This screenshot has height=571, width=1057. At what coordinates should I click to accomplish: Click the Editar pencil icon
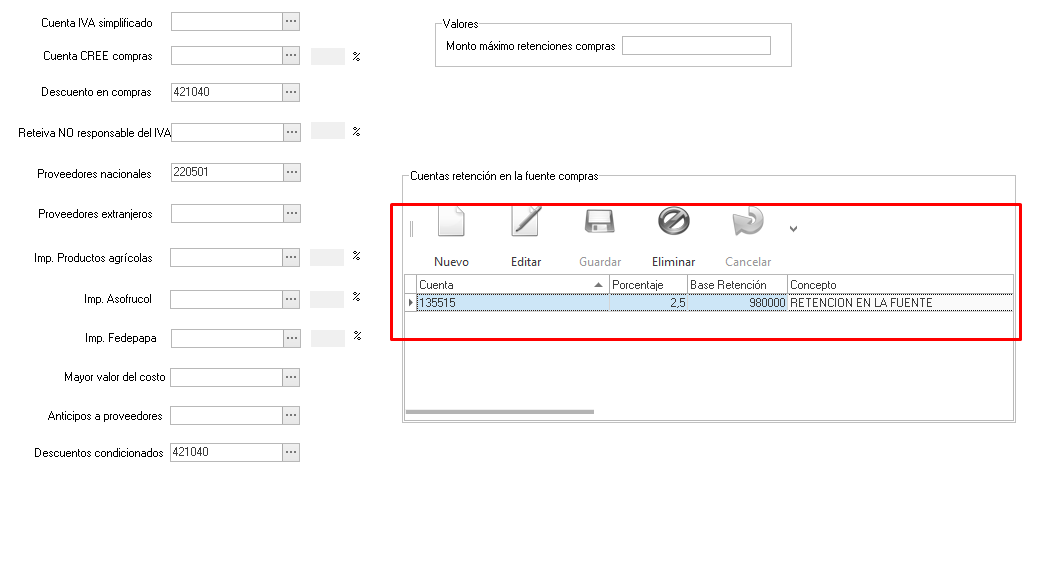coord(526,222)
